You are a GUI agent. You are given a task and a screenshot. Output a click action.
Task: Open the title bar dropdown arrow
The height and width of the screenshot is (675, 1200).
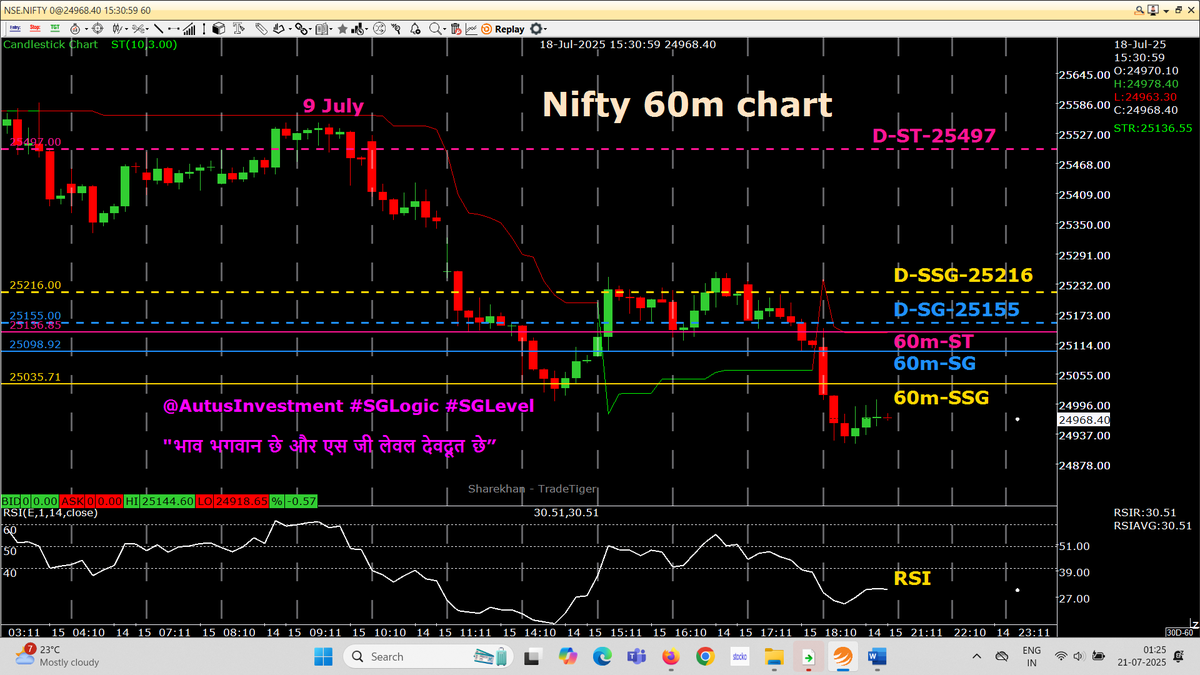pos(1166,11)
